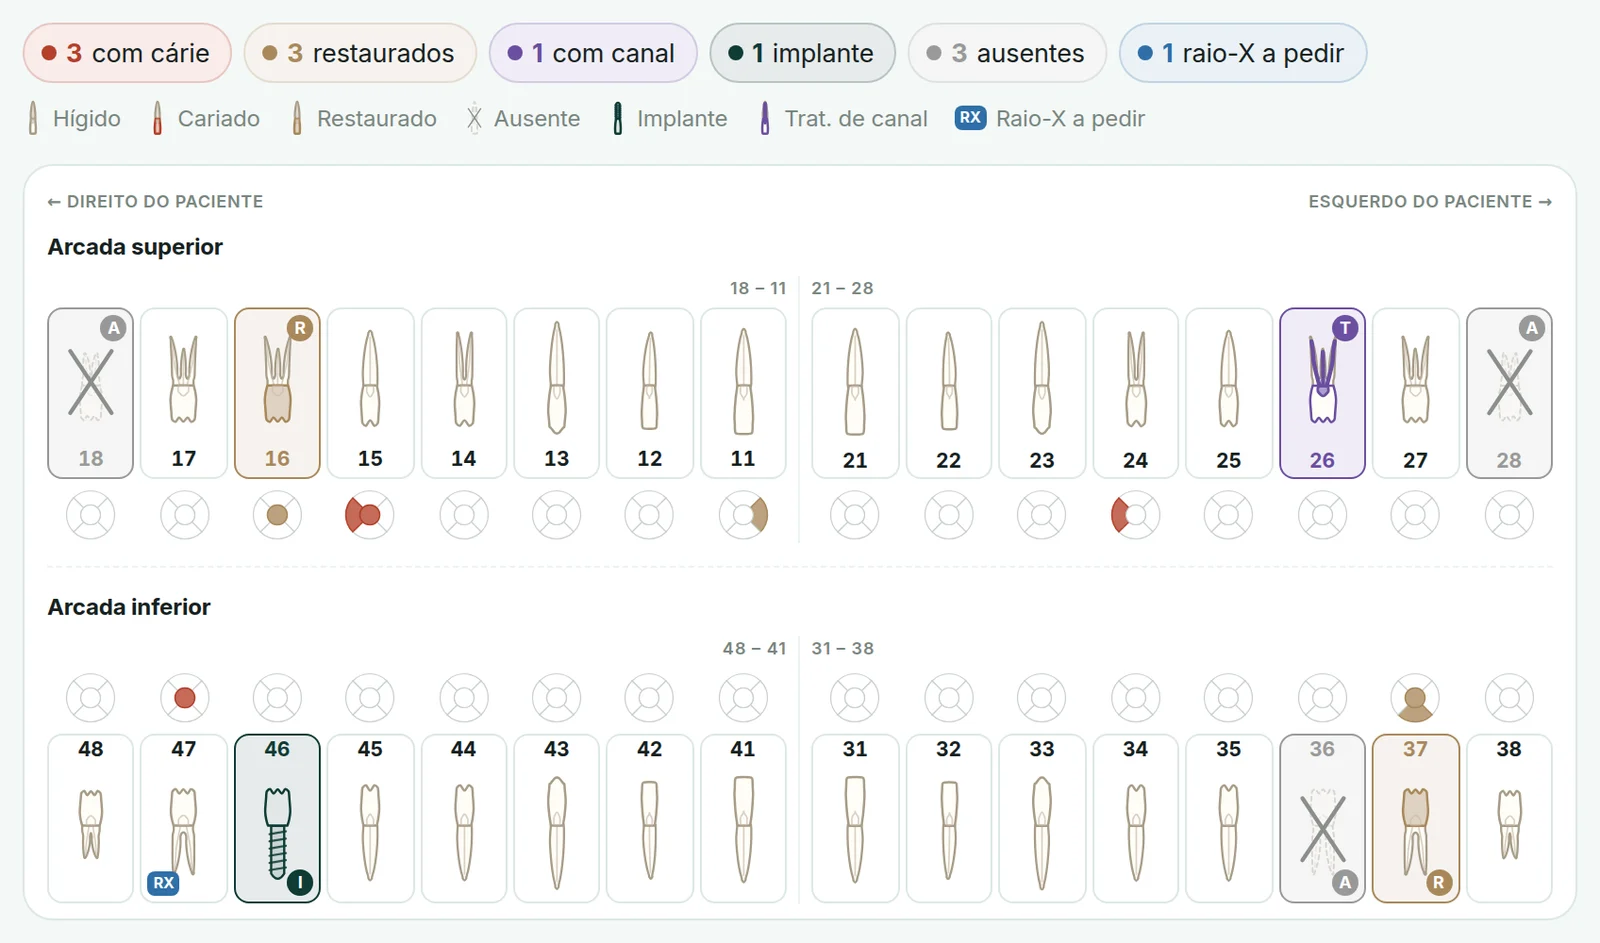The image size is (1600, 943).
Task: Select absent tooth 18 card
Action: click(91, 393)
